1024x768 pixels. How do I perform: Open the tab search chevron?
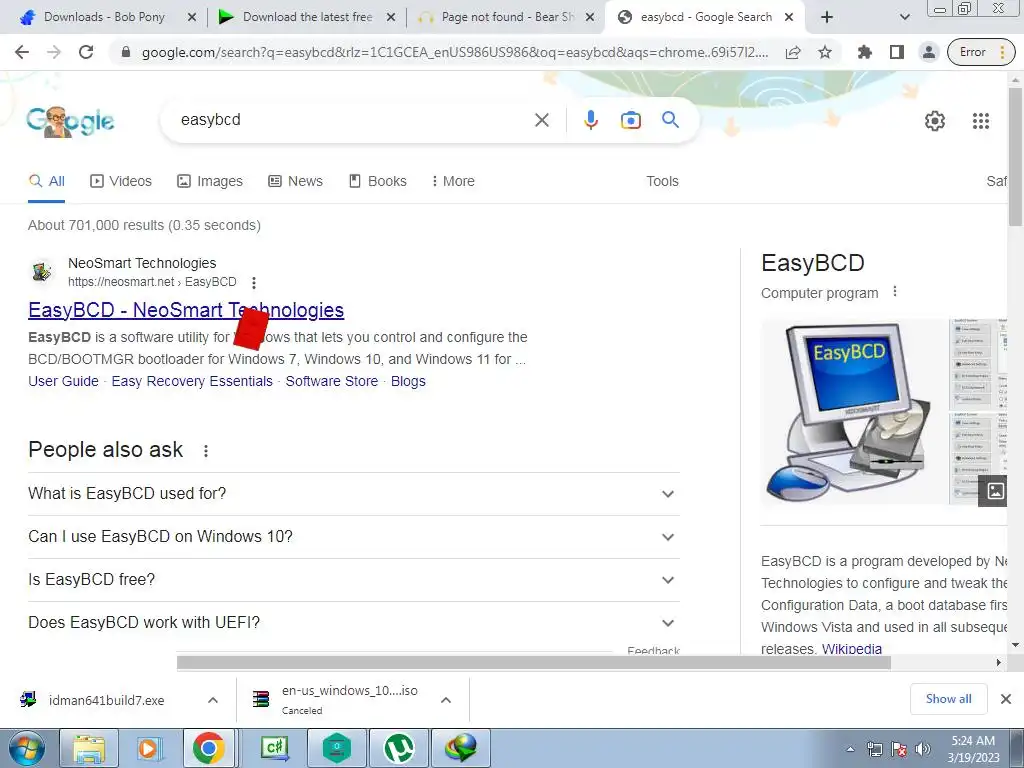pyautogui.click(x=904, y=17)
